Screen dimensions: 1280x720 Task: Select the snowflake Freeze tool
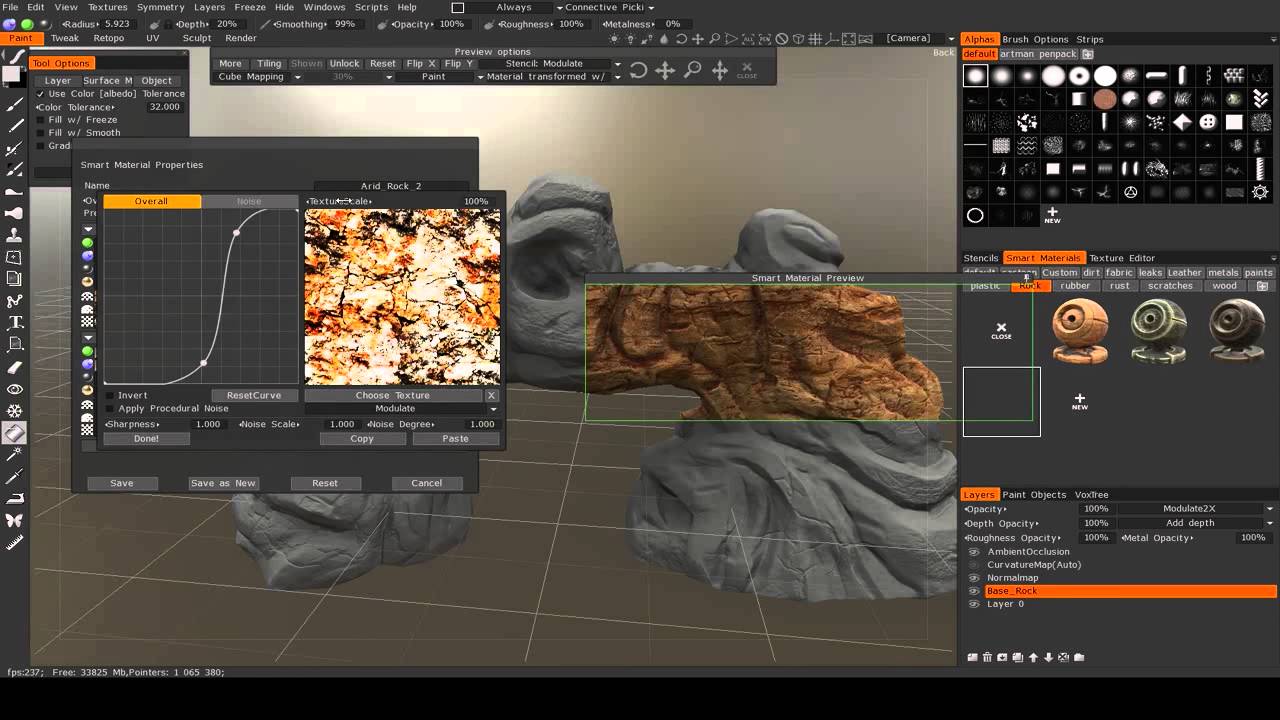(15, 411)
